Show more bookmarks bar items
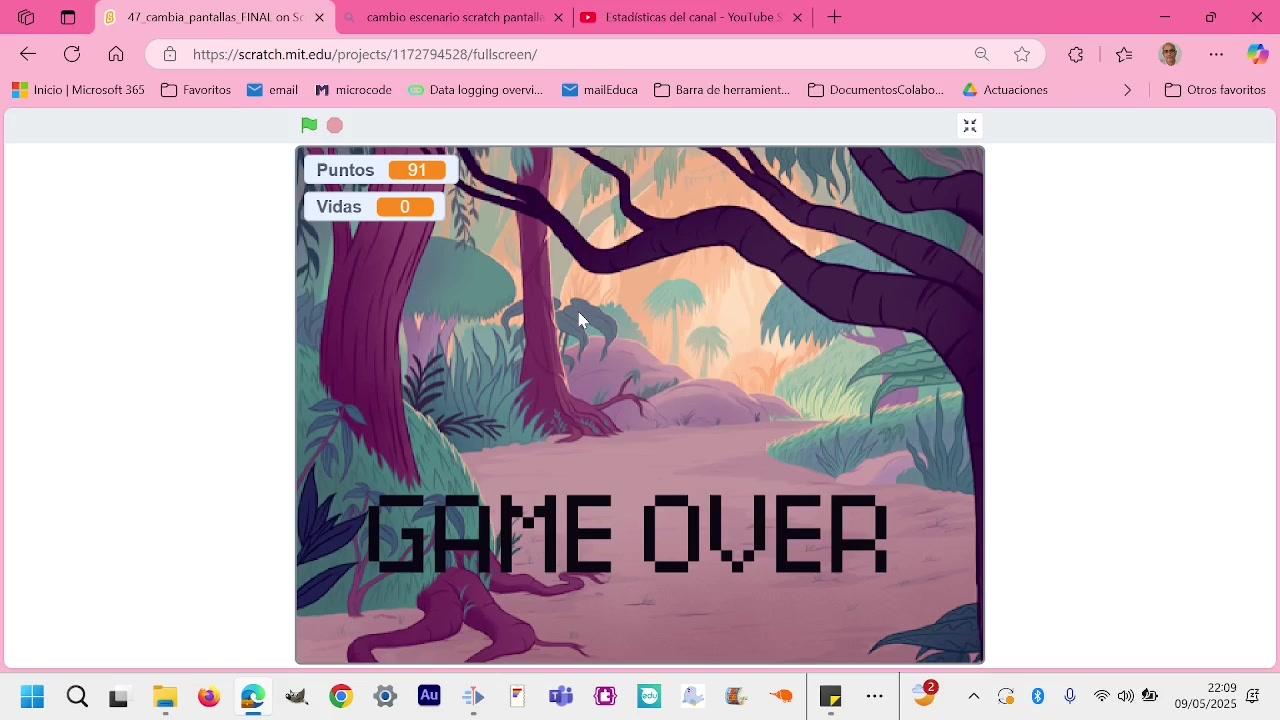Viewport: 1280px width, 720px height. coord(1128,90)
